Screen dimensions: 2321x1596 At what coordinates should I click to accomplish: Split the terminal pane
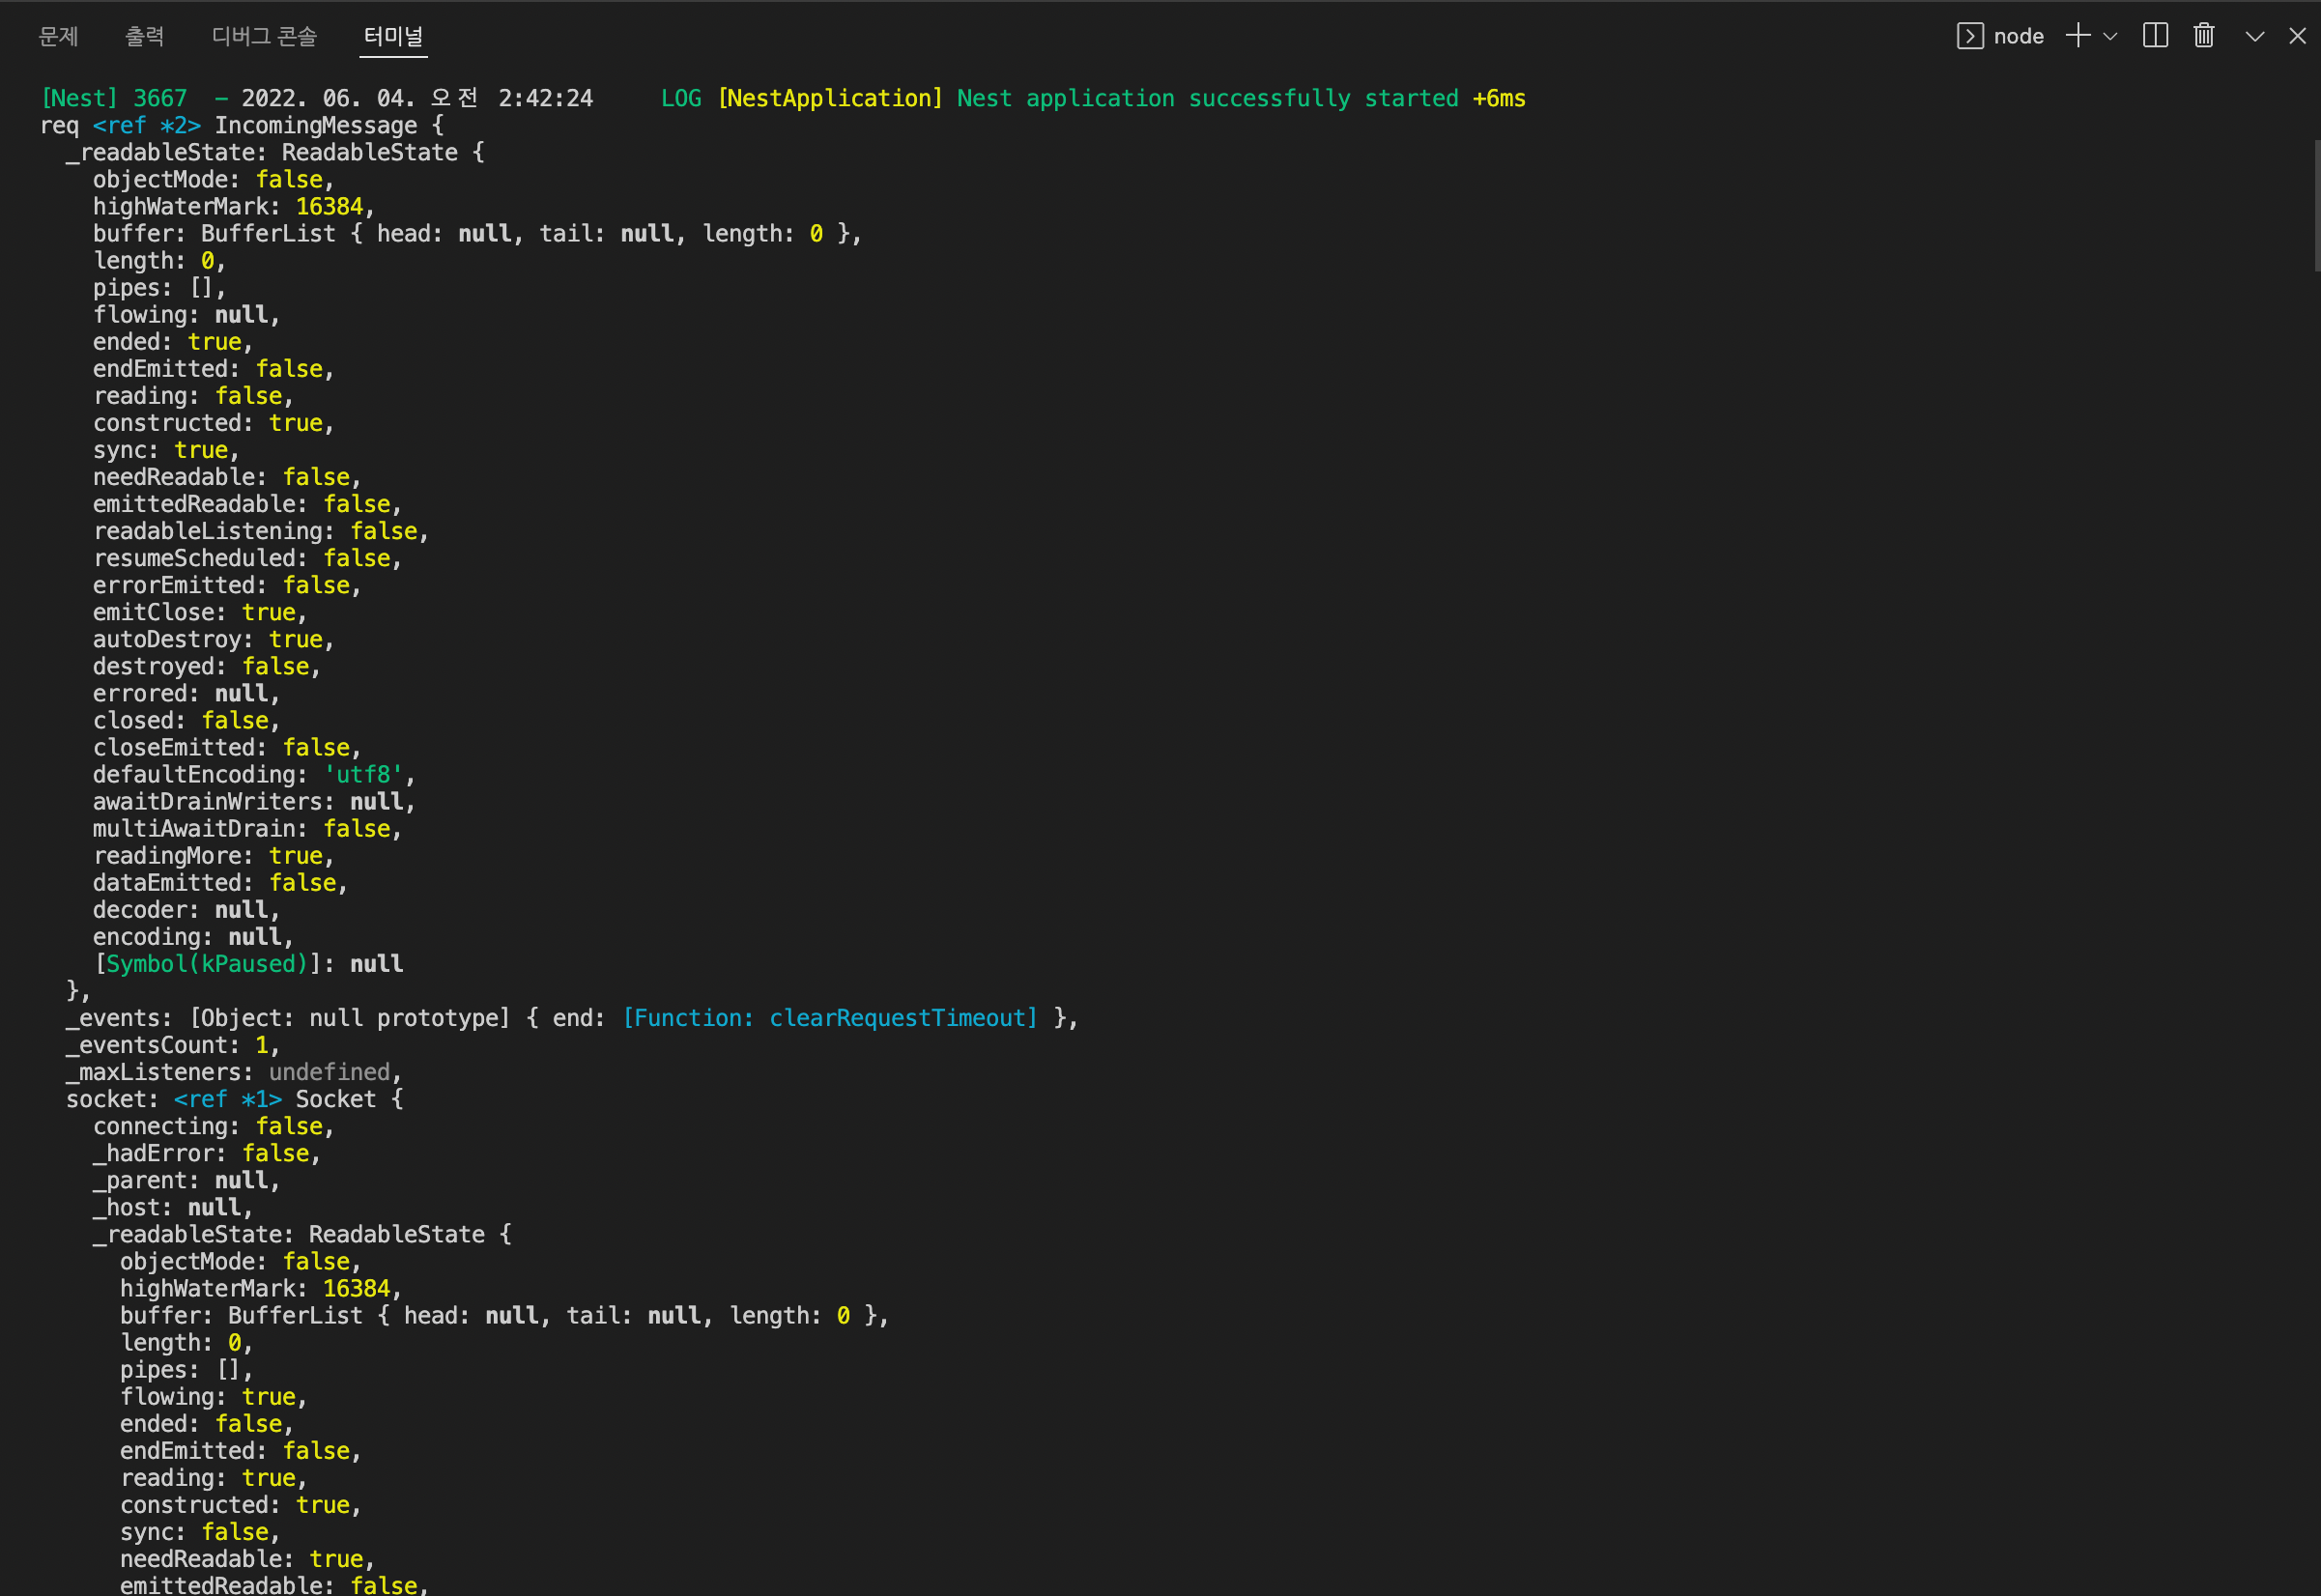click(2155, 36)
